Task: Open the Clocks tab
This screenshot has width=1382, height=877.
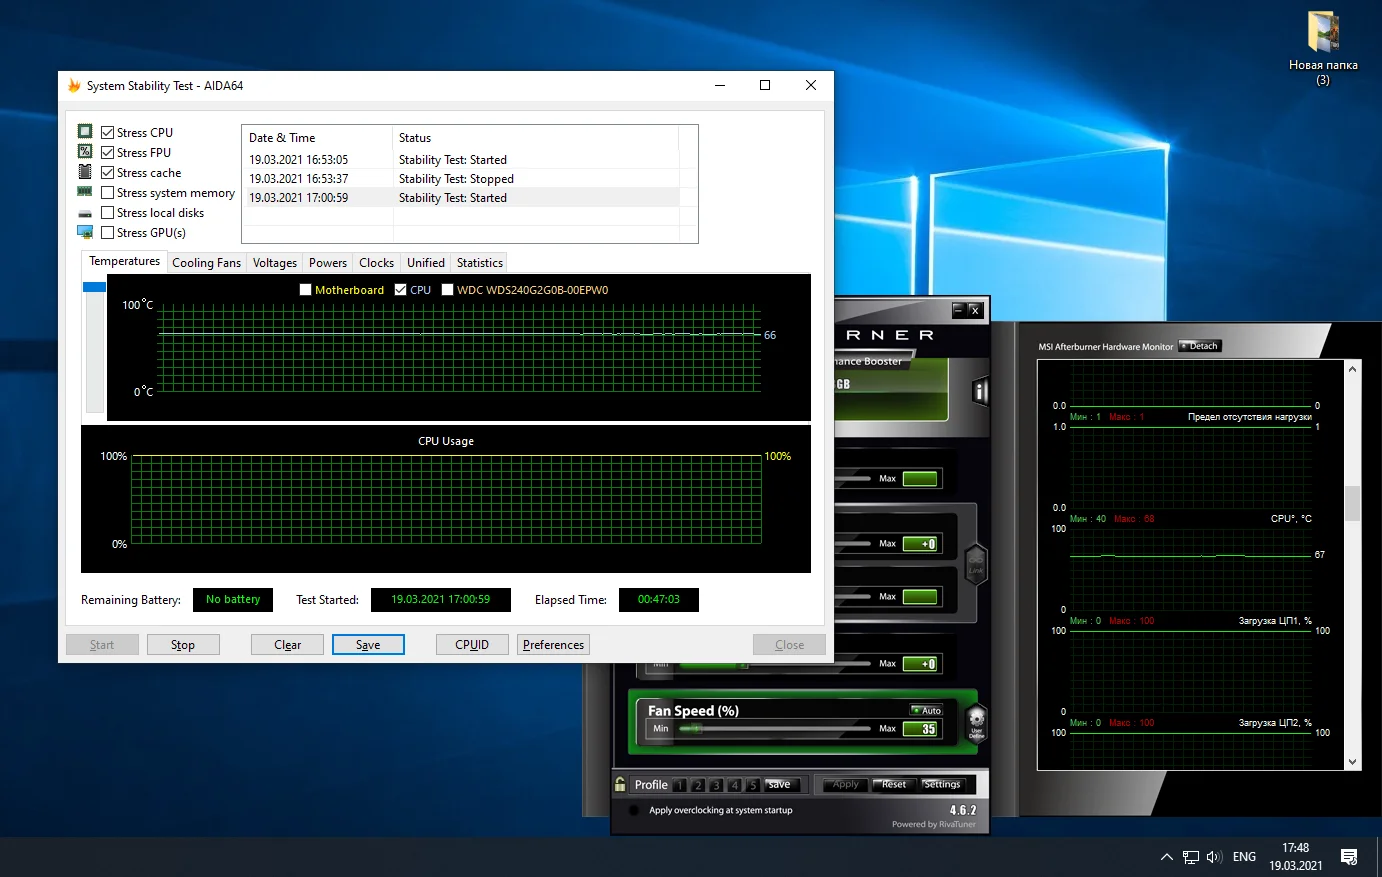Action: (x=377, y=263)
